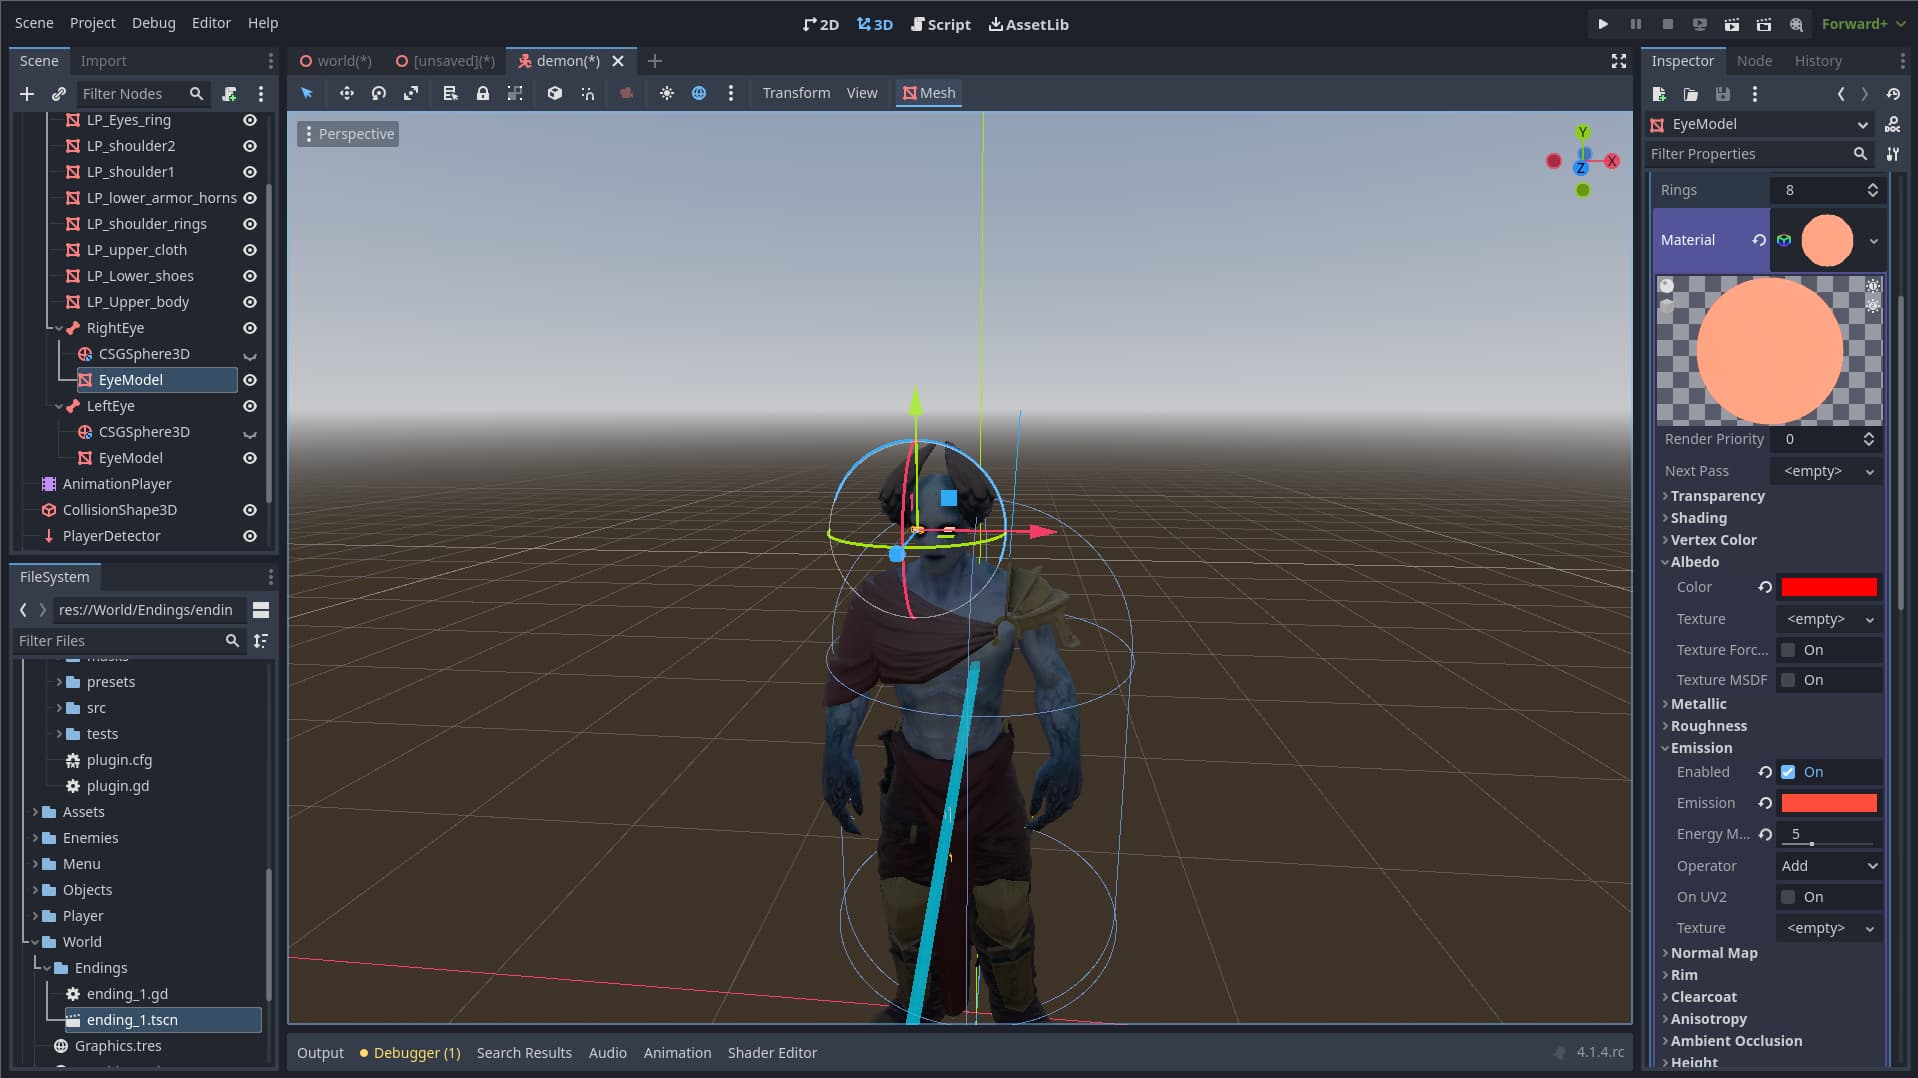The height and width of the screenshot is (1078, 1918).
Task: Collapse the RightEye node in scene tree
Action: tap(59, 328)
